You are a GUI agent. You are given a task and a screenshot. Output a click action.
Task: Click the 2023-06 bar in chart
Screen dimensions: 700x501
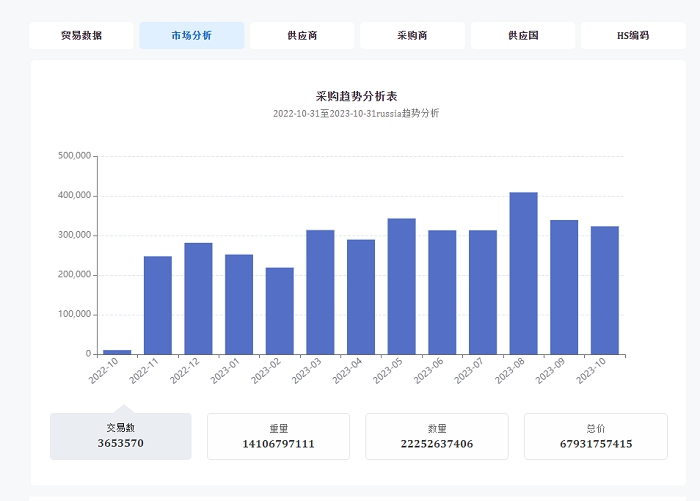(442, 292)
